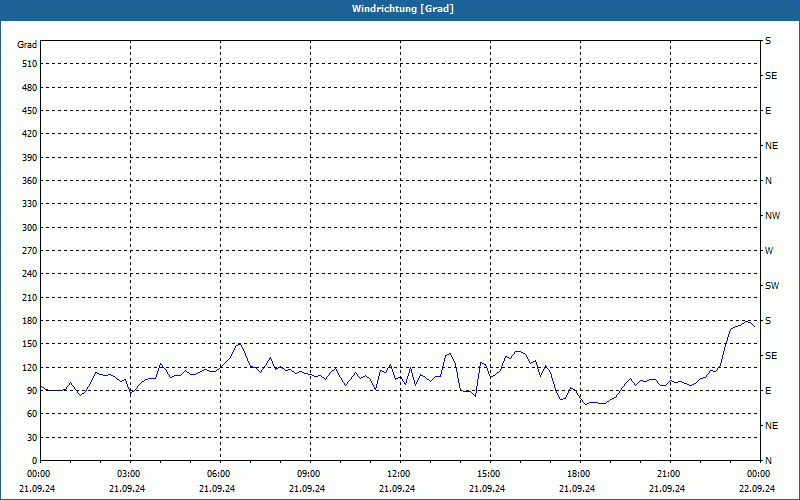
Task: Click the 480 y-axis value
Action: [30, 88]
